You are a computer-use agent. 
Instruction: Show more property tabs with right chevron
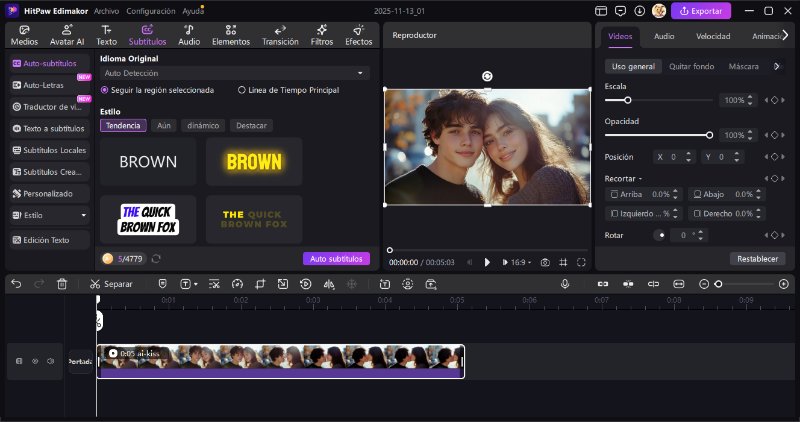pyautogui.click(x=786, y=35)
